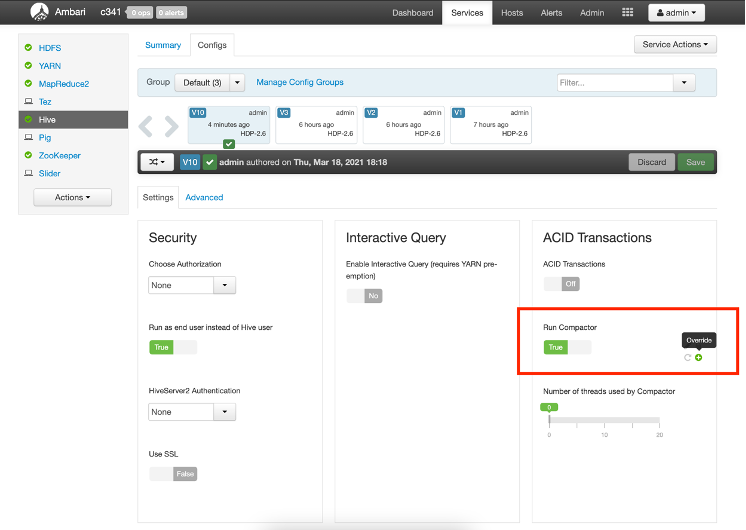Click the Ambari logo icon
This screenshot has width=746, height=530.
pyautogui.click(x=39, y=12)
